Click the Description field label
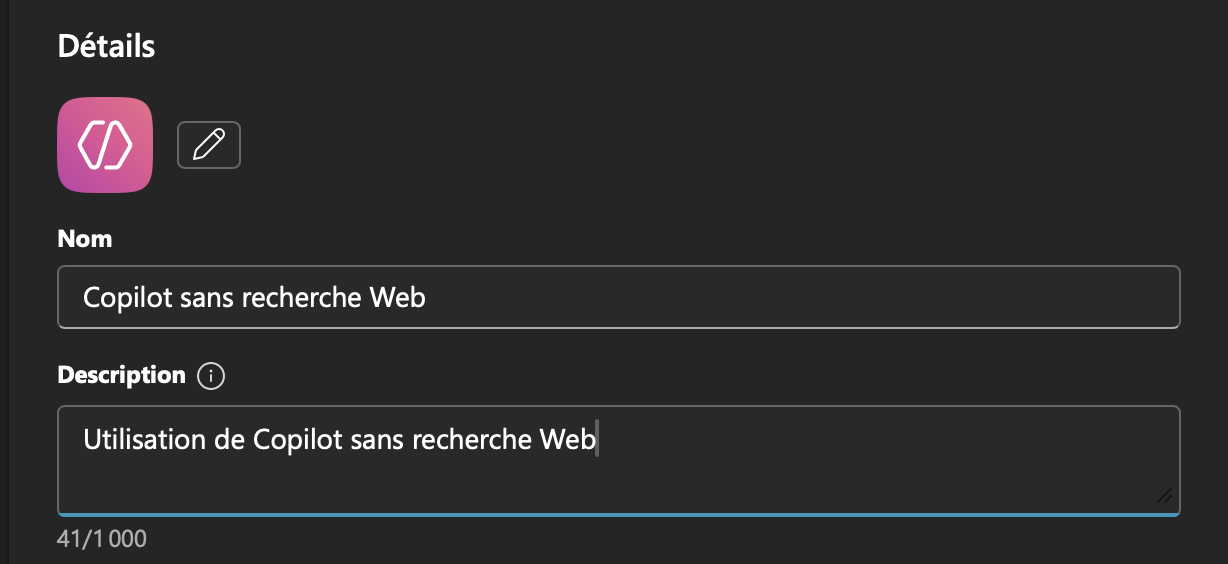The image size is (1228, 564). 121,375
